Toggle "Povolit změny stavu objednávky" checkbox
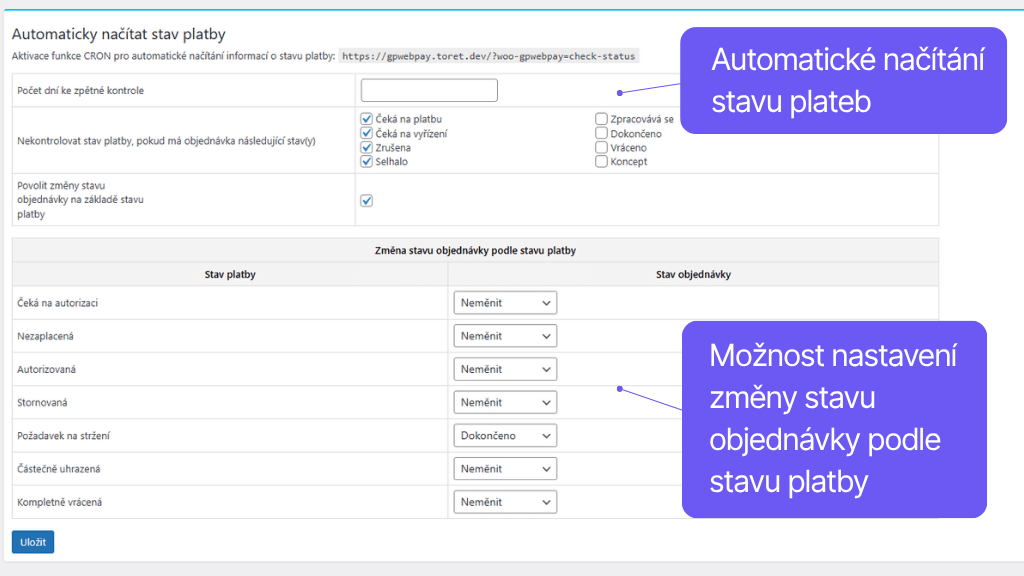The height and width of the screenshot is (576, 1024). [x=366, y=200]
